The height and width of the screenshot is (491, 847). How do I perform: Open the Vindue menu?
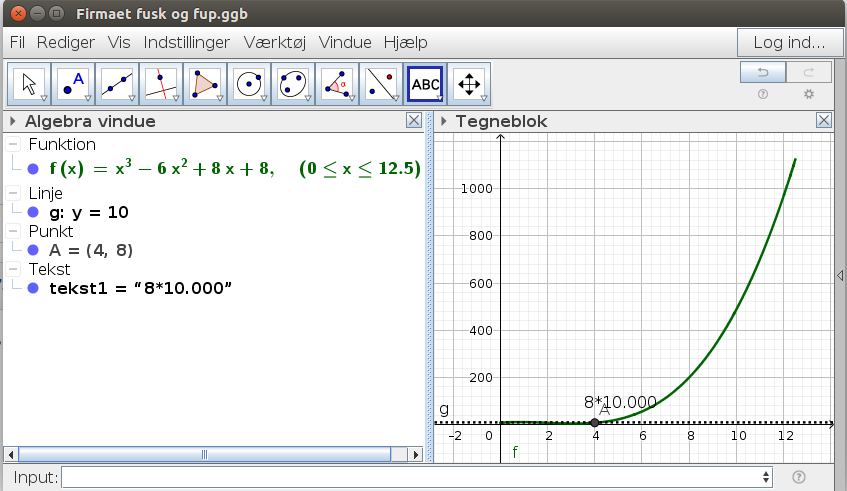[x=345, y=42]
